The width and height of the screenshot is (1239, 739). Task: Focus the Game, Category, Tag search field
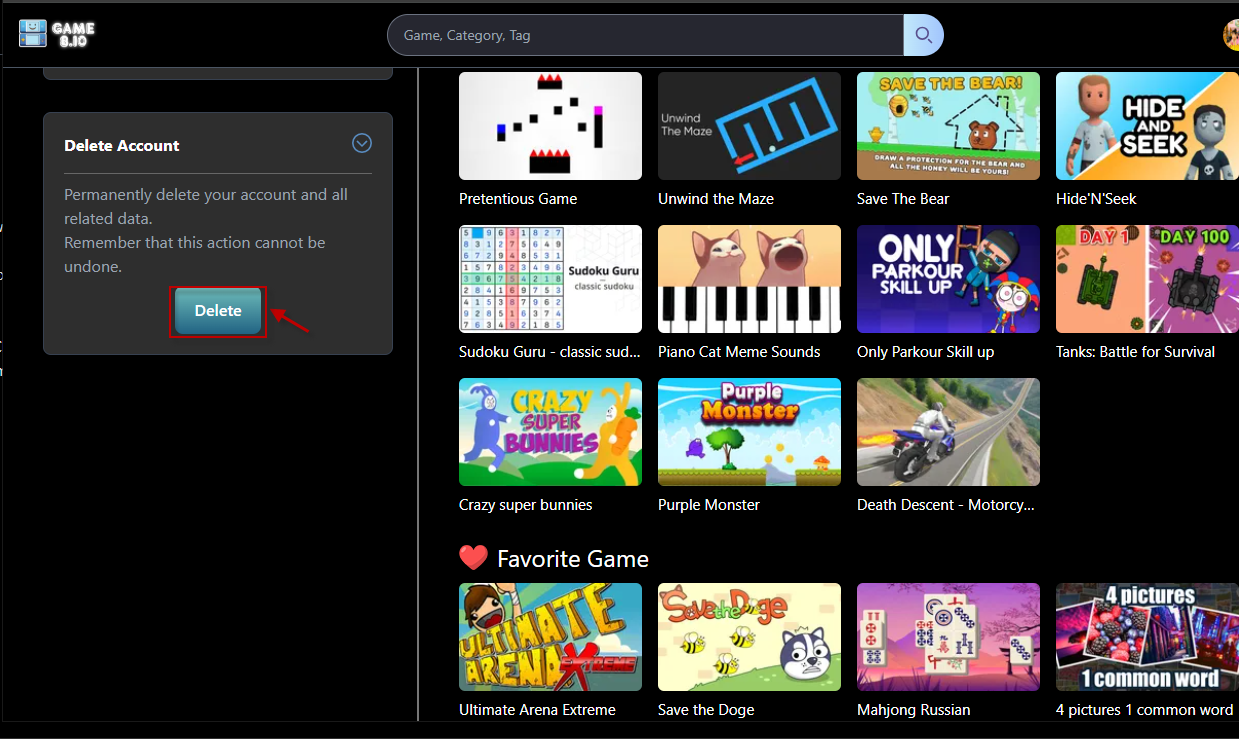[645, 35]
